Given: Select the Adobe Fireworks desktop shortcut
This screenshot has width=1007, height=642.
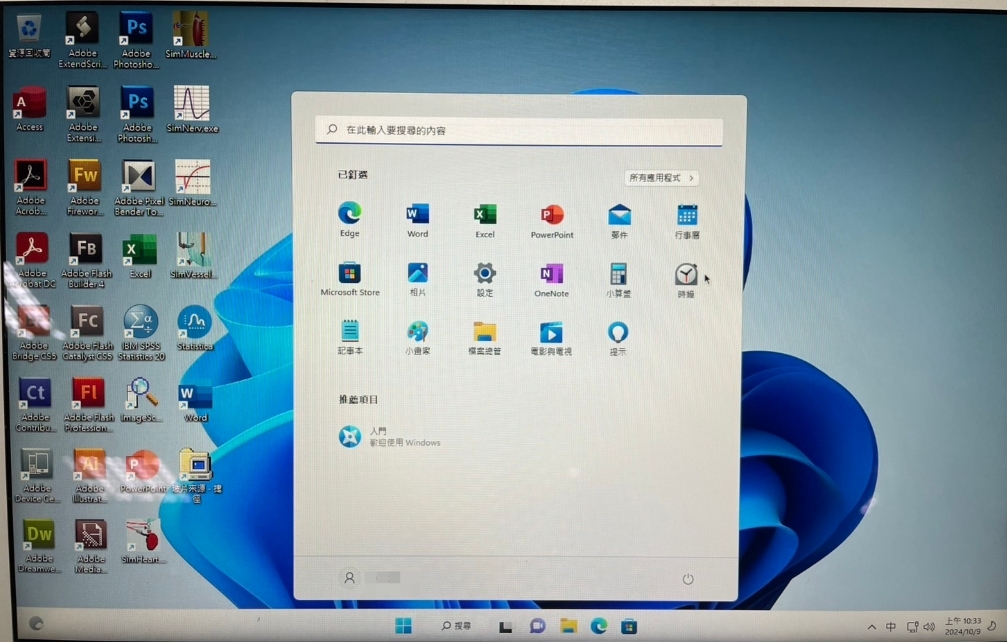Looking at the screenshot, I should click(x=85, y=187).
